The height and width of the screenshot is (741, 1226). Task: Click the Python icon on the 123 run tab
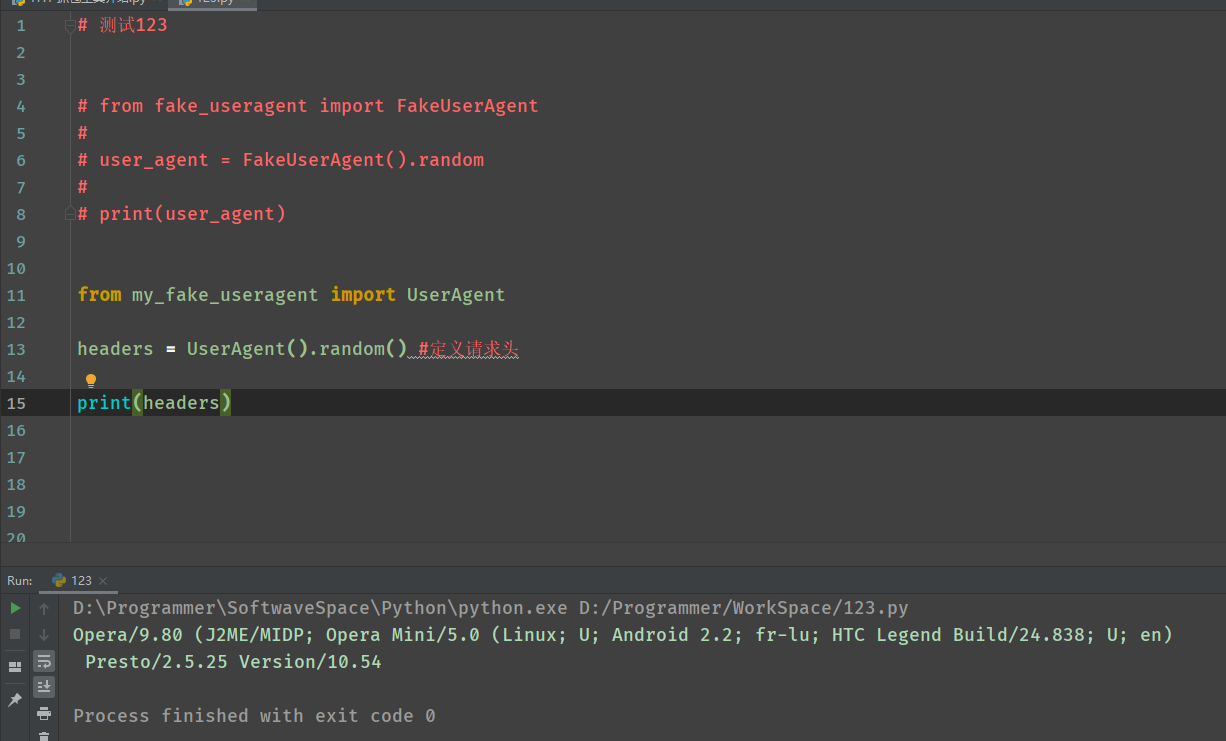[x=58, y=580]
